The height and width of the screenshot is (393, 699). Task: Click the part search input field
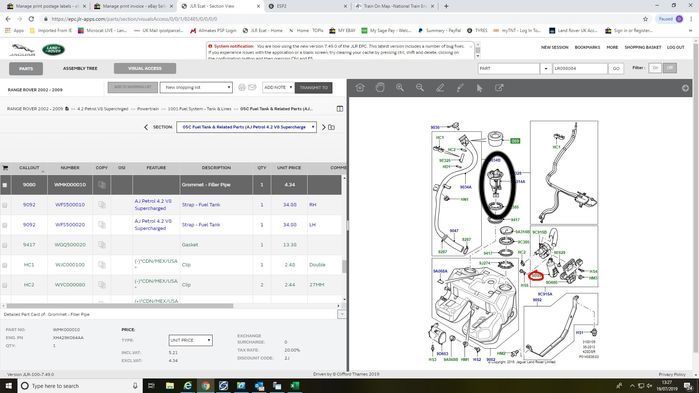pyautogui.click(x=580, y=69)
